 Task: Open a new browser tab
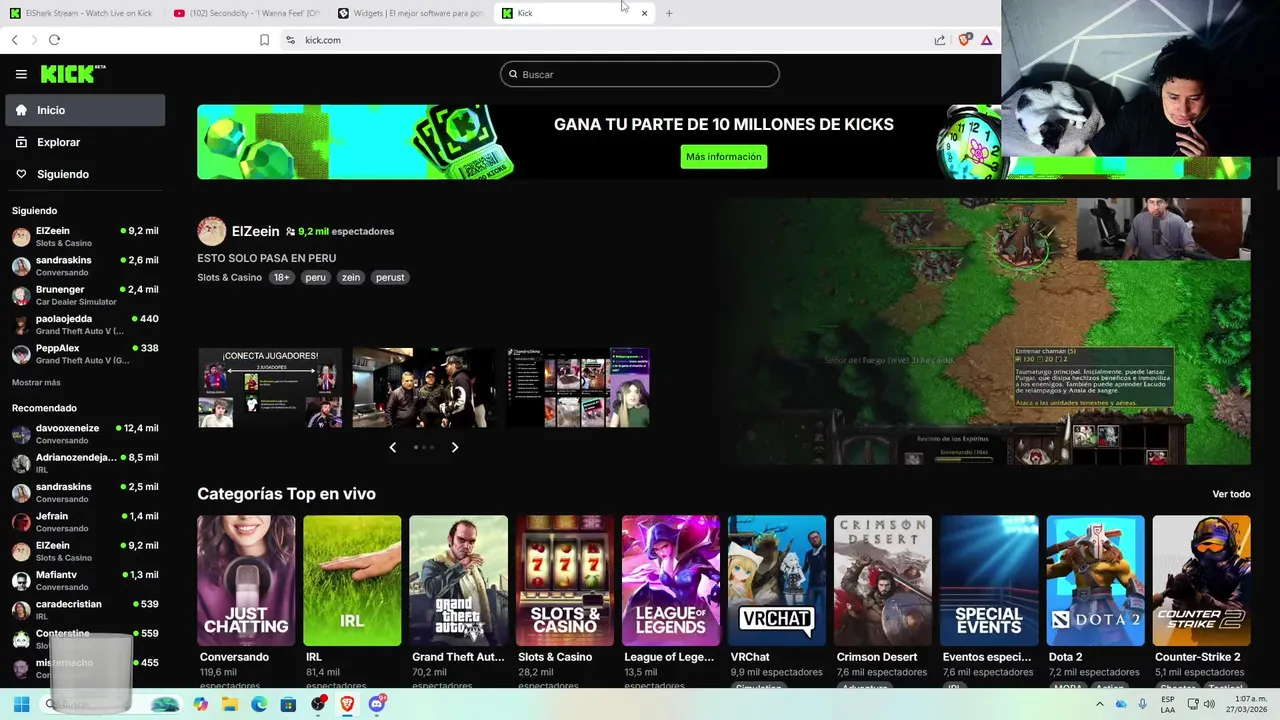pos(669,13)
